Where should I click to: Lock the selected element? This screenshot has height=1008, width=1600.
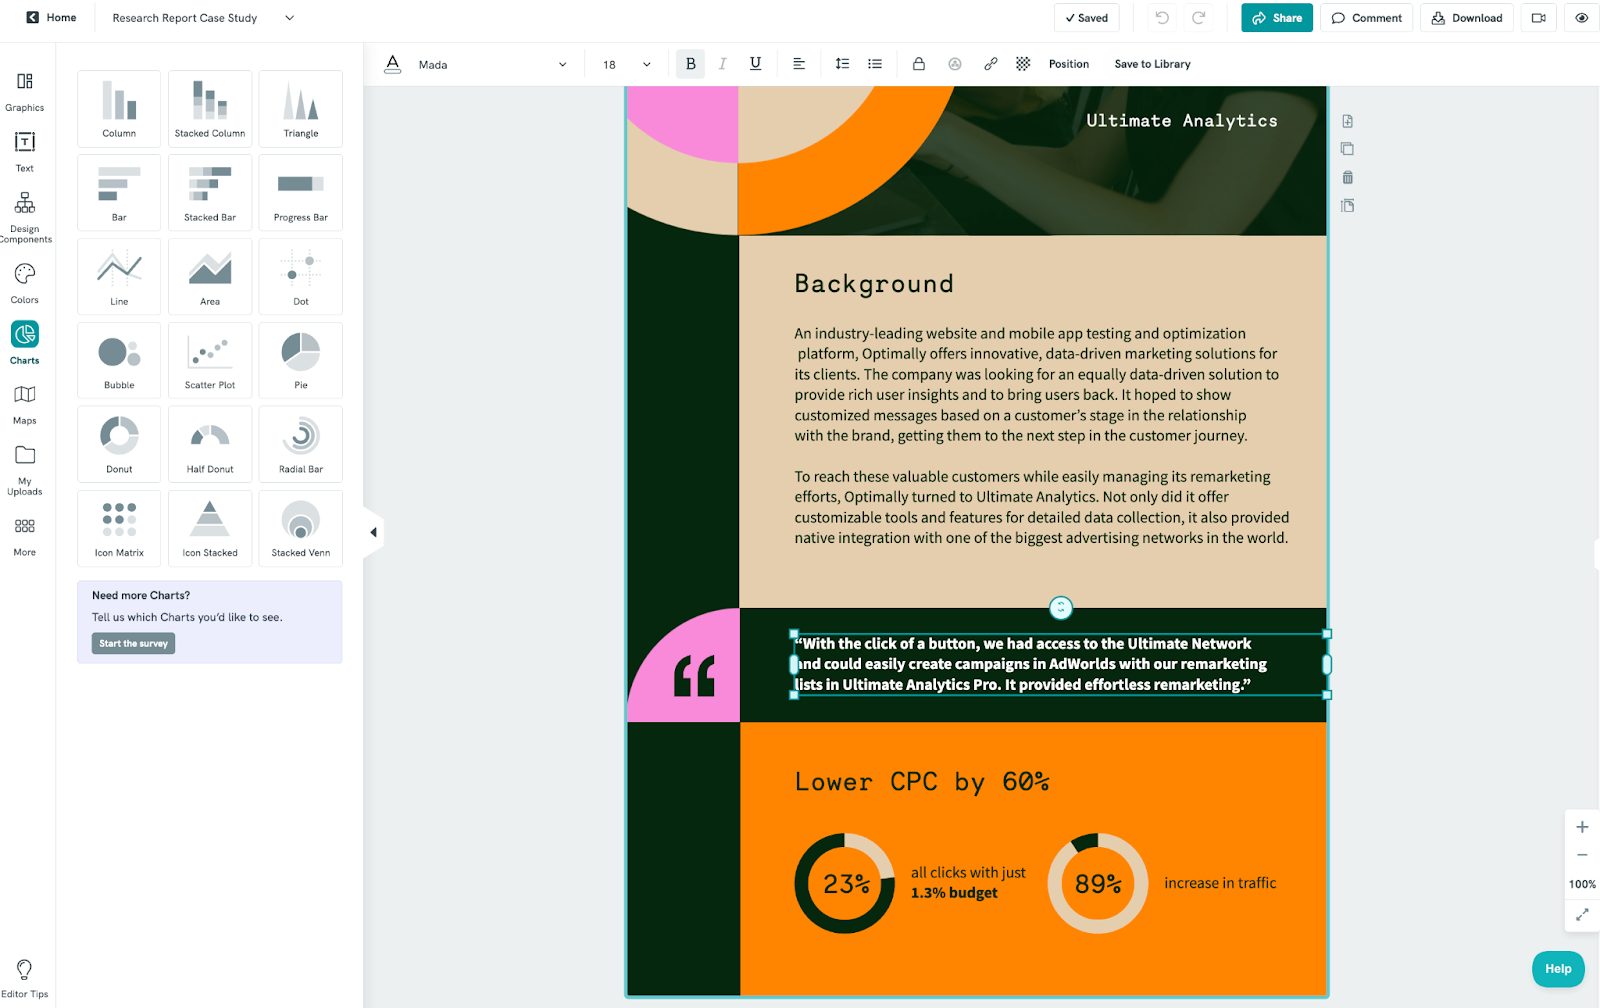[x=918, y=64]
